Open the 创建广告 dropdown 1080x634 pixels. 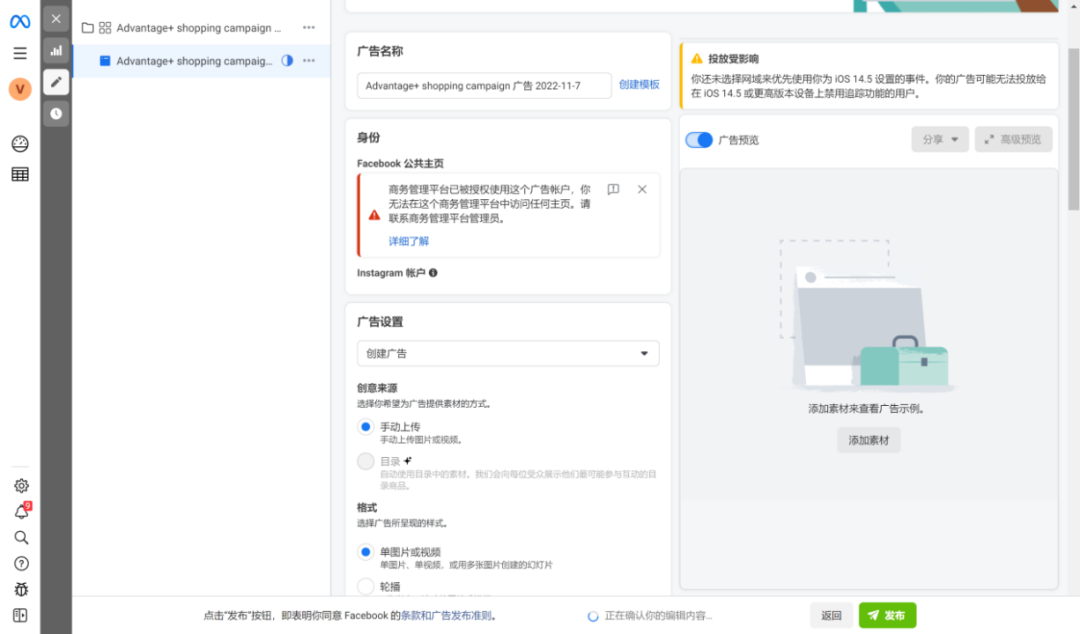point(507,353)
